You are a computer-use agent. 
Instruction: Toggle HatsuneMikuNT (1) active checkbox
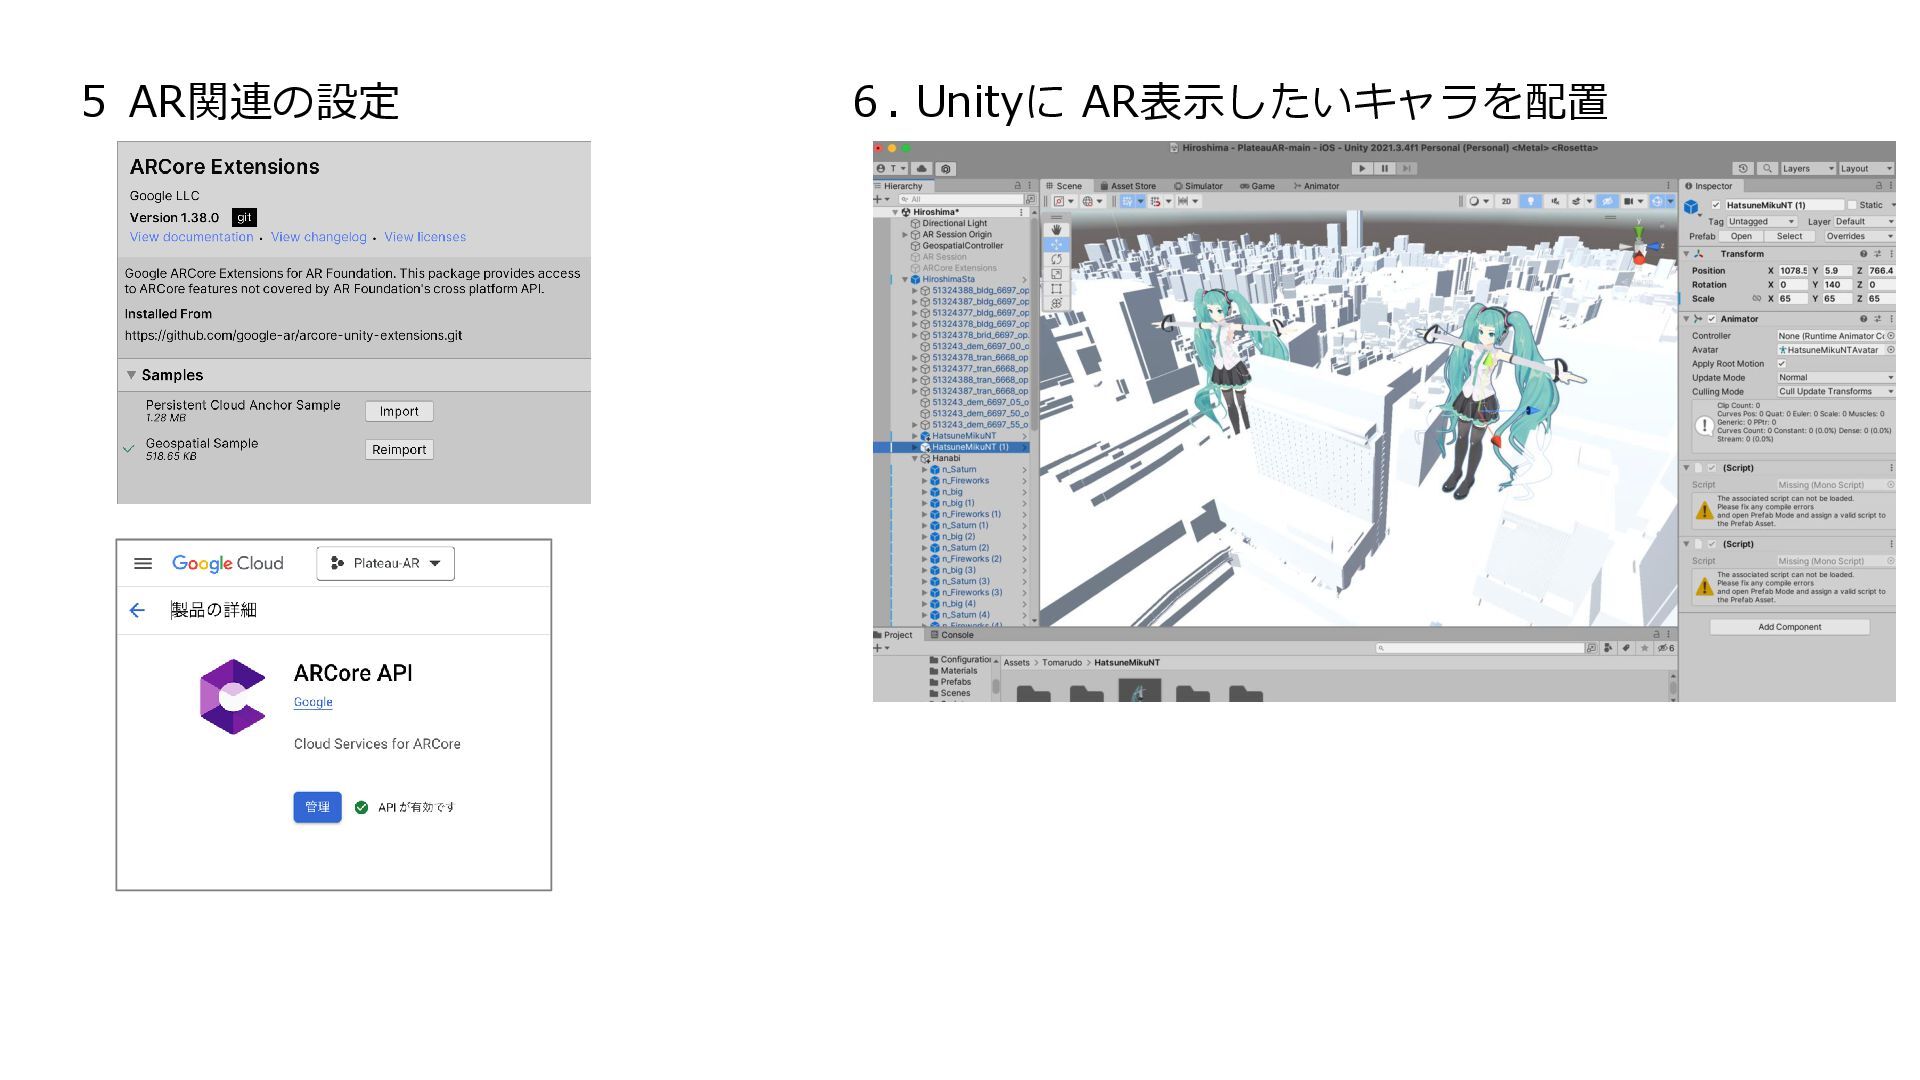(1716, 205)
